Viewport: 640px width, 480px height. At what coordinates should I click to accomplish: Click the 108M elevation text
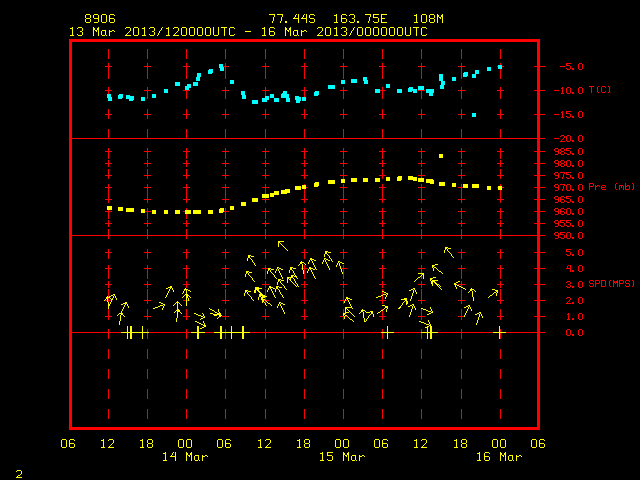click(428, 19)
